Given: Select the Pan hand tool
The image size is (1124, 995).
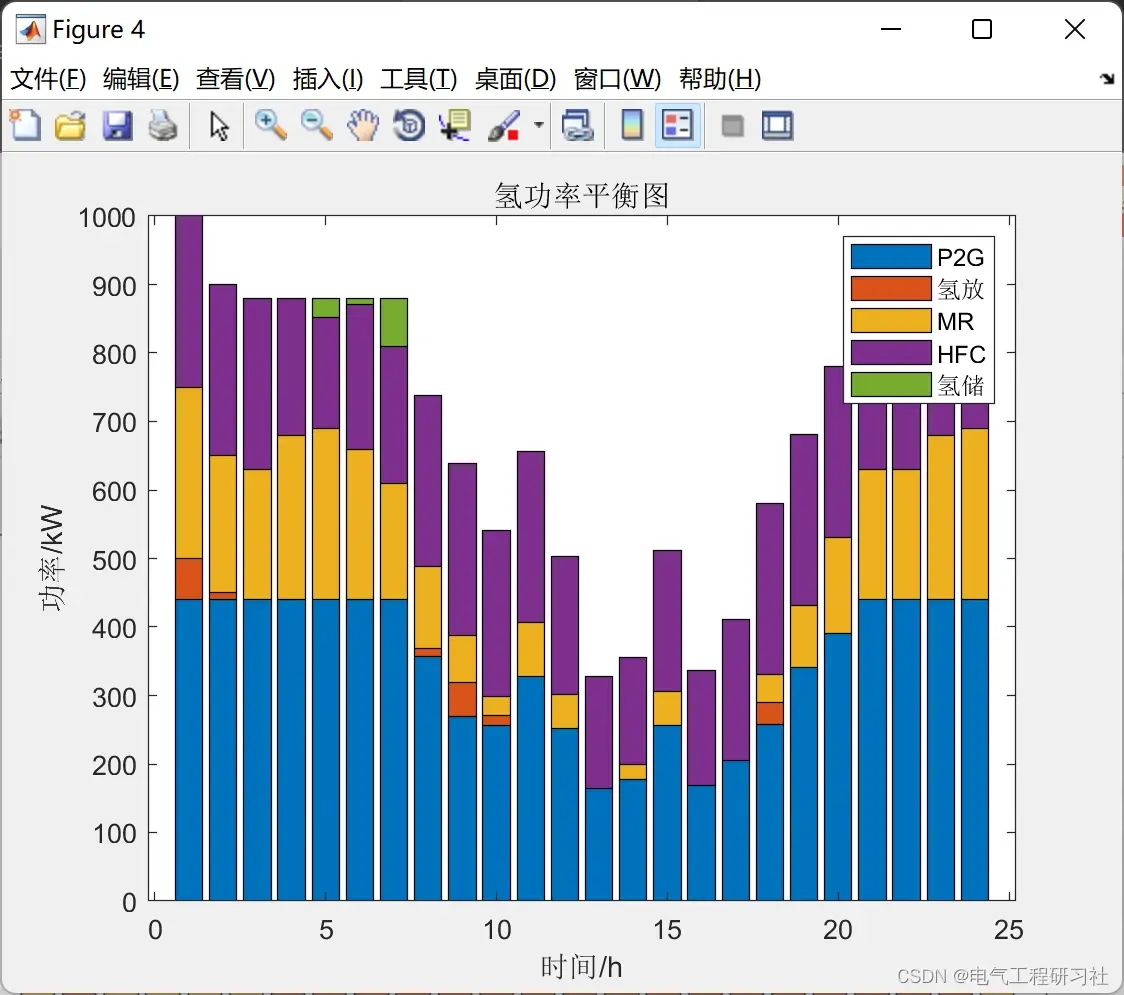Looking at the screenshot, I should [x=363, y=125].
